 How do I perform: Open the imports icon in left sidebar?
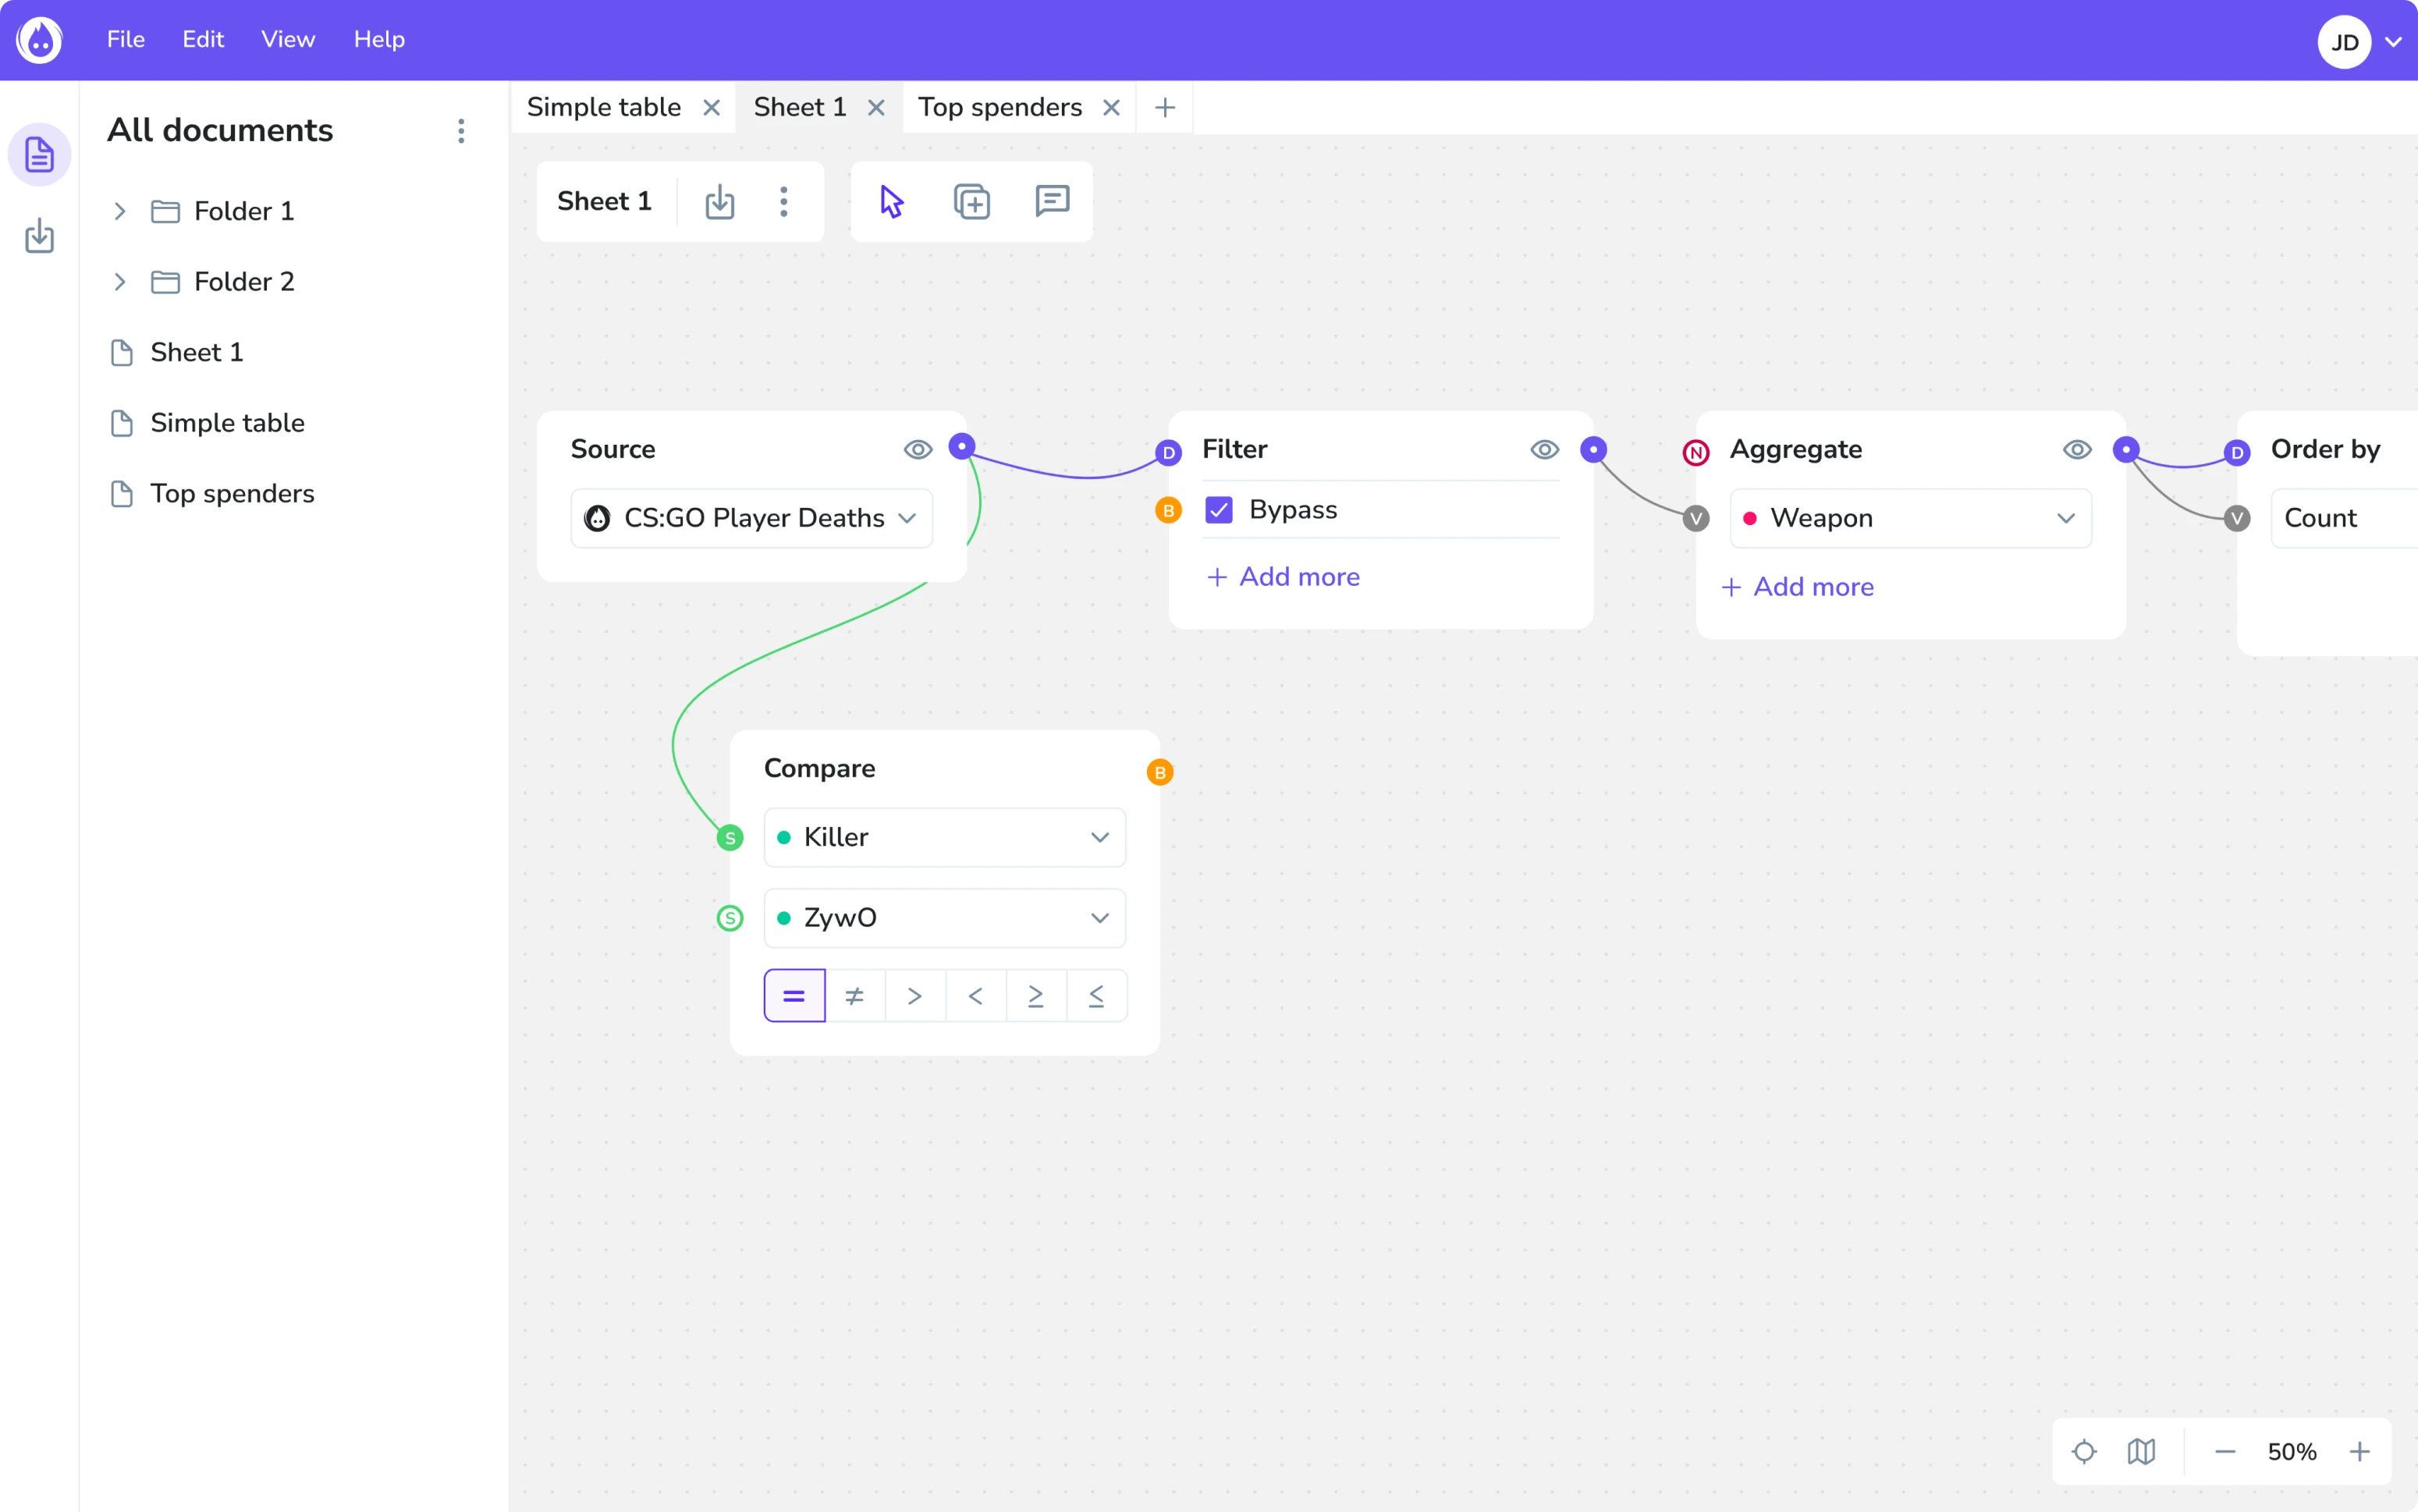click(39, 236)
